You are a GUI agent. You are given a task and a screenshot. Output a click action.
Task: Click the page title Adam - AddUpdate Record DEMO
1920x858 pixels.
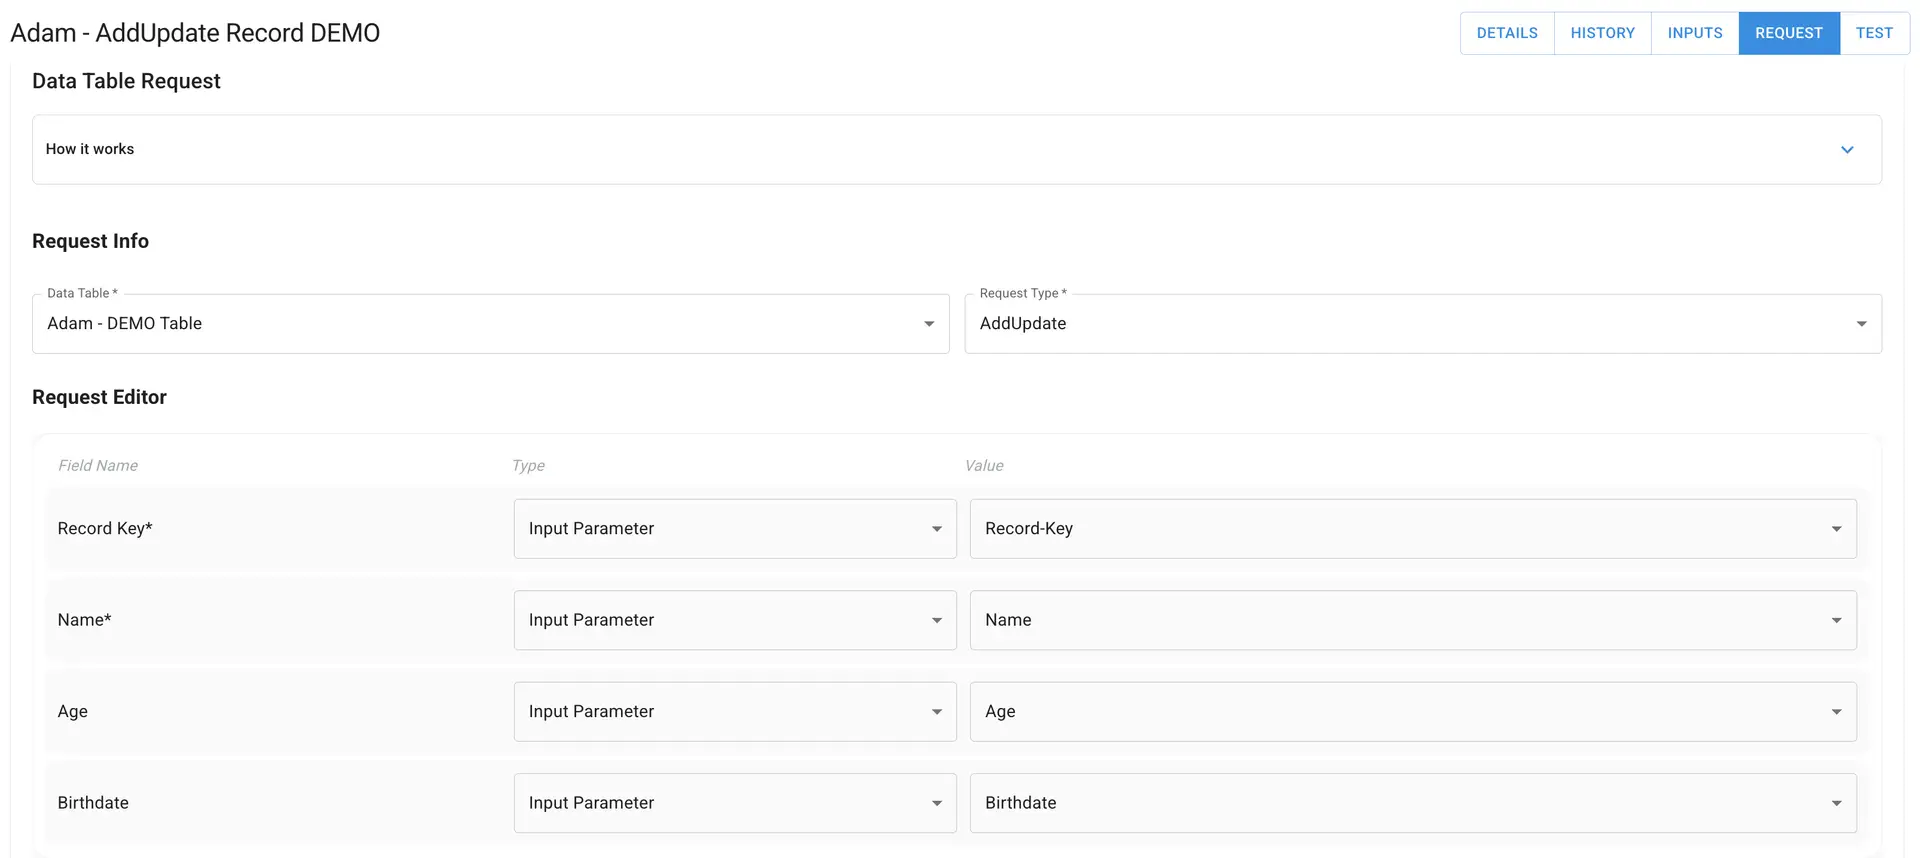pyautogui.click(x=195, y=33)
